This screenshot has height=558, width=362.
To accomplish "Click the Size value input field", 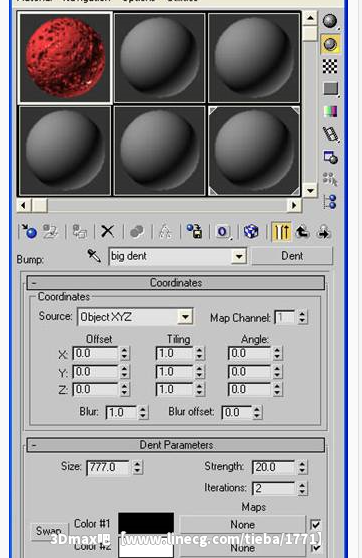I will [108, 467].
